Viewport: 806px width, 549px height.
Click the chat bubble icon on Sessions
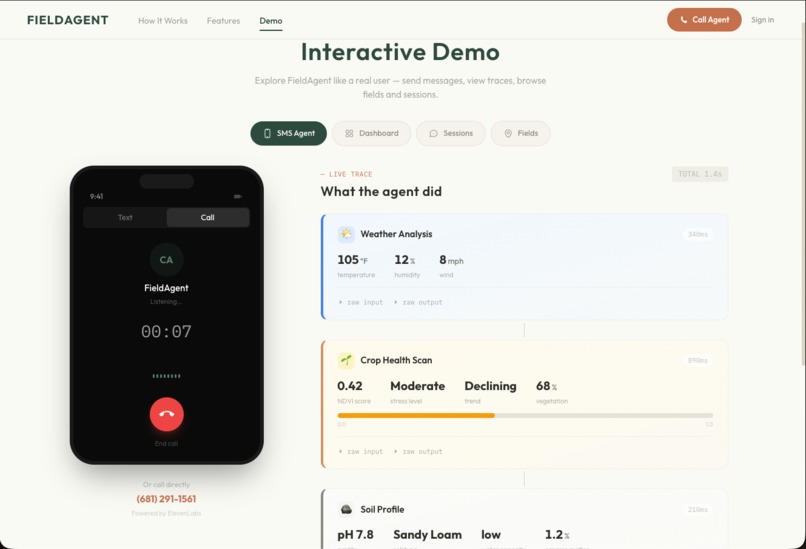pos(433,133)
